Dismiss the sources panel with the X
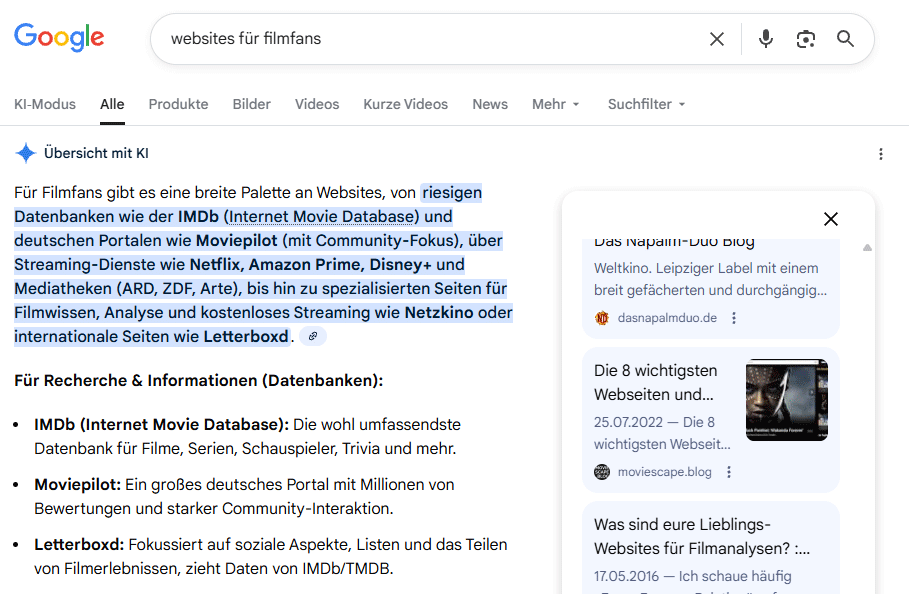This screenshot has width=909, height=594. (x=831, y=218)
